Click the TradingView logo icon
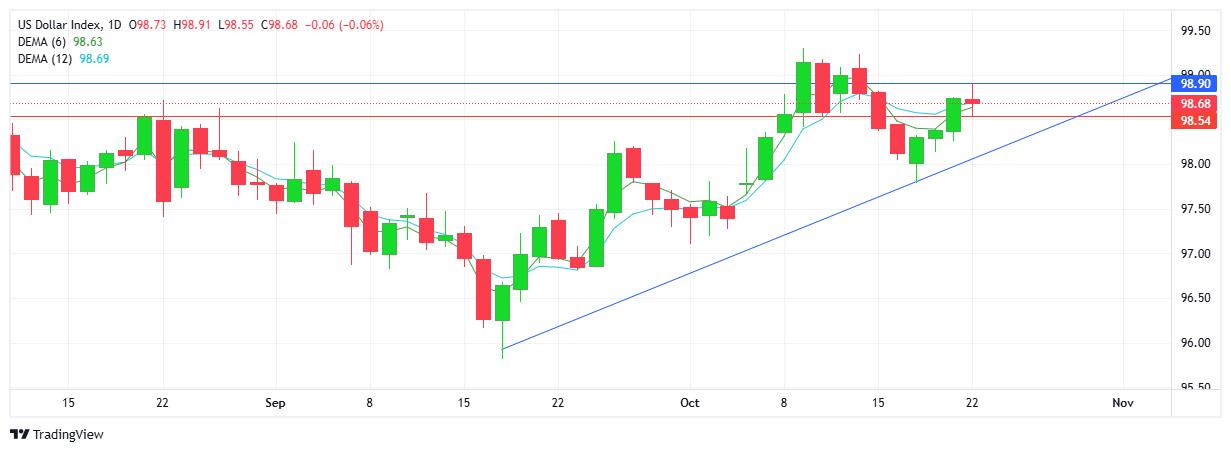This screenshot has width=1231, height=452. coord(19,435)
